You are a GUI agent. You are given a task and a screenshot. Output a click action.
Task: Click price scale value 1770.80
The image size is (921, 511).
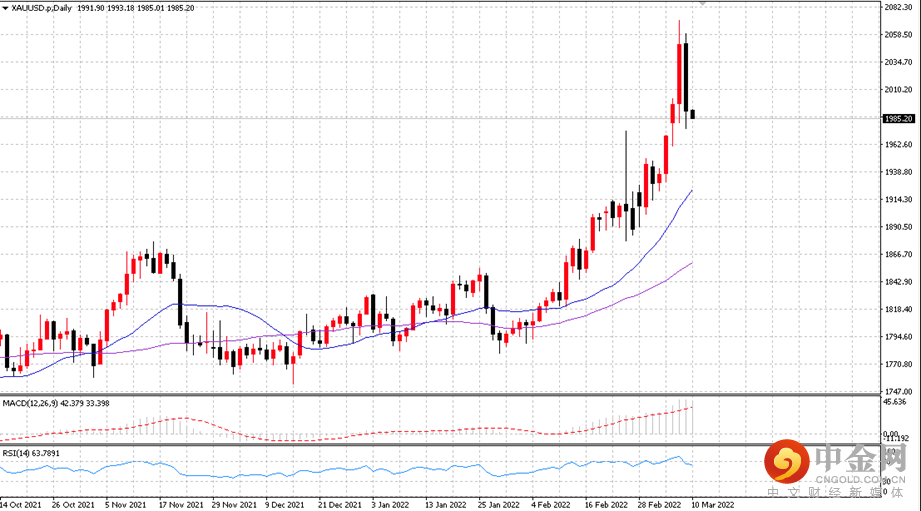(898, 365)
